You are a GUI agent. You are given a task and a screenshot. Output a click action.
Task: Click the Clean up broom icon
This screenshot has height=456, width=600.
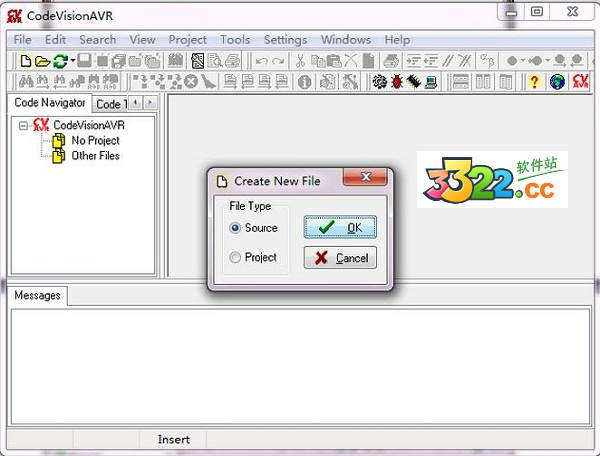click(x=208, y=81)
